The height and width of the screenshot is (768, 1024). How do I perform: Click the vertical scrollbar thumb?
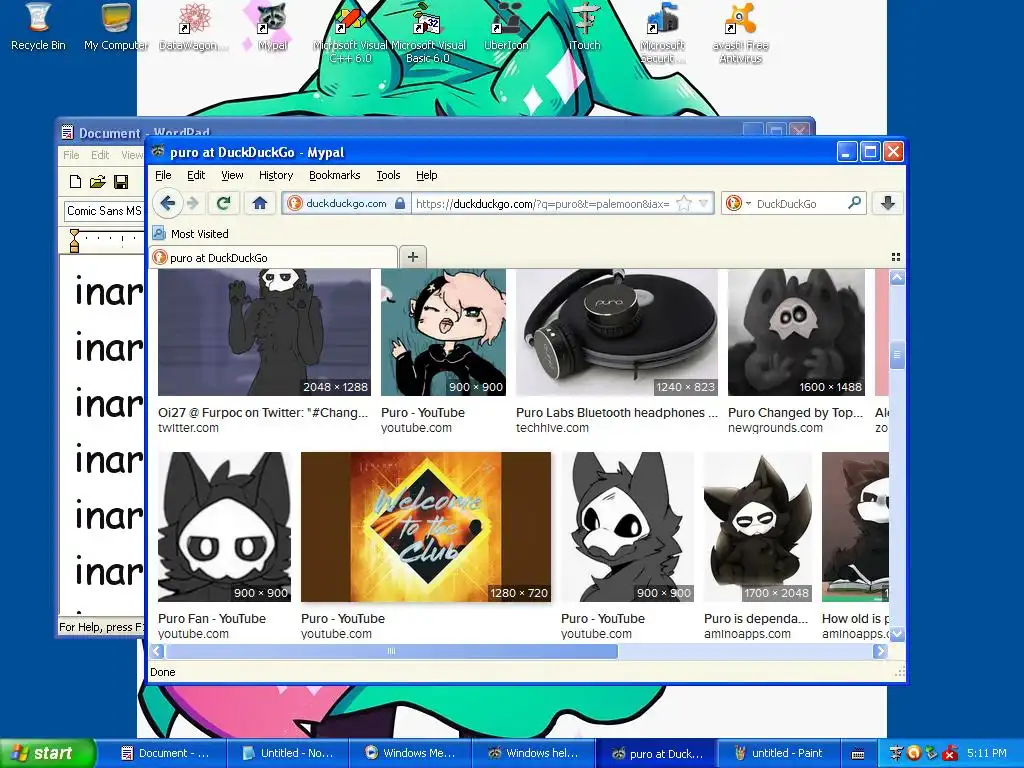point(897,355)
